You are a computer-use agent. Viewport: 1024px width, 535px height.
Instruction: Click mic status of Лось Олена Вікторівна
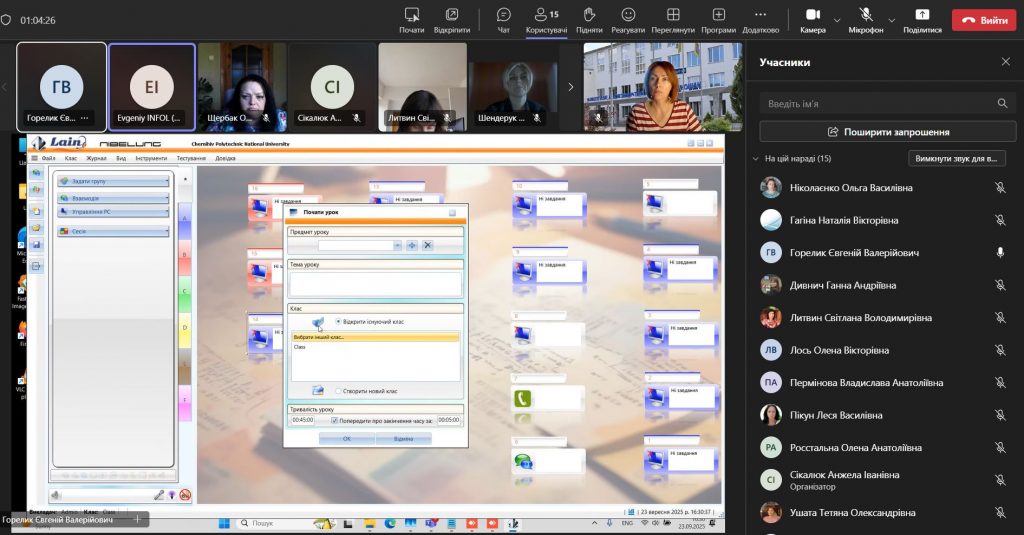(1000, 350)
